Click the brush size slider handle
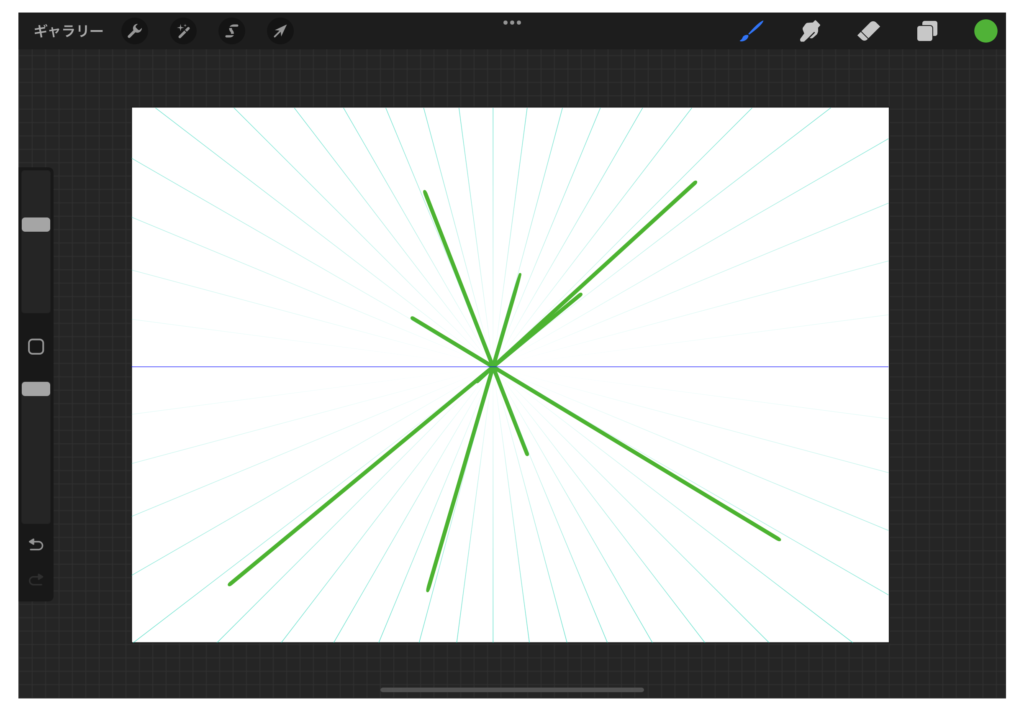This screenshot has width=1024, height=711. click(x=36, y=225)
